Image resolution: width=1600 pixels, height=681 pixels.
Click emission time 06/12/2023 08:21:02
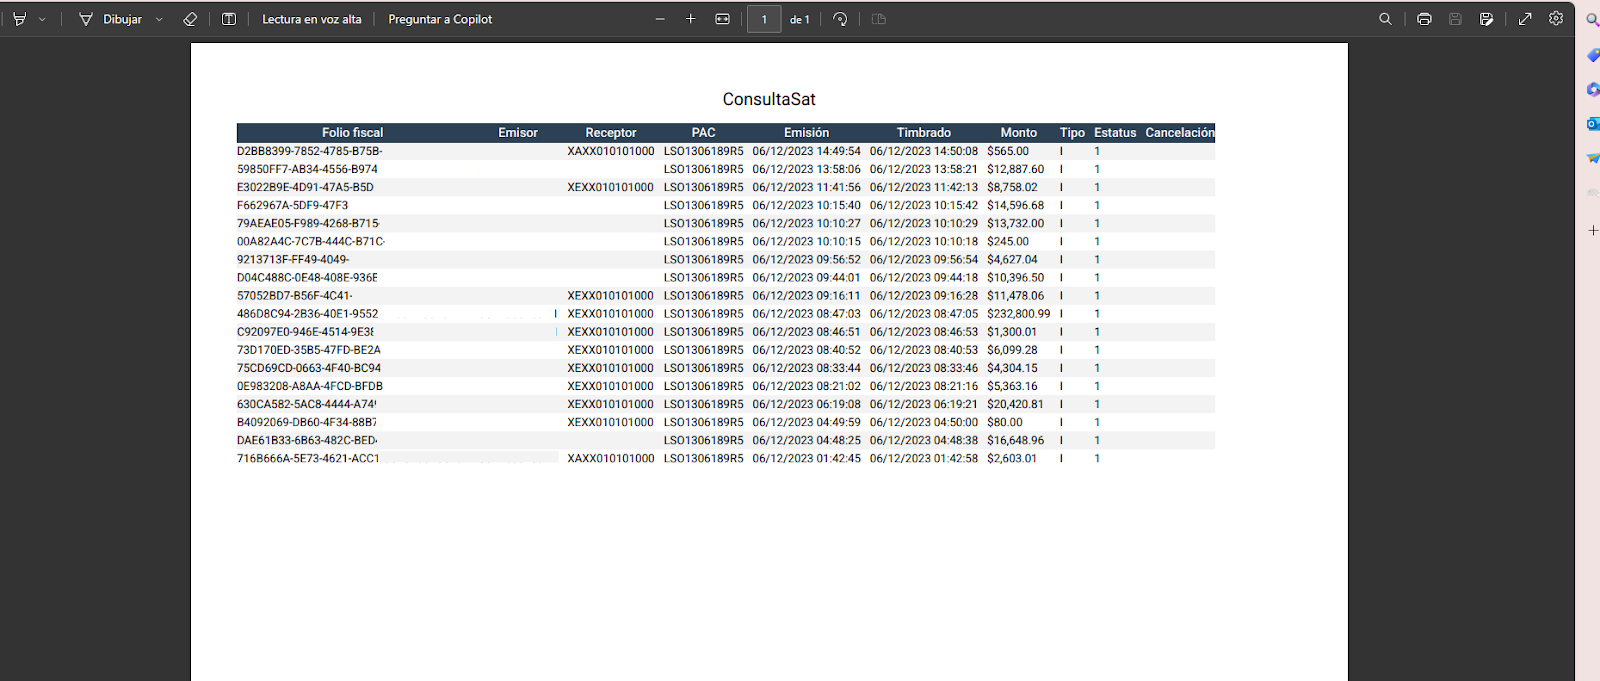(x=806, y=386)
